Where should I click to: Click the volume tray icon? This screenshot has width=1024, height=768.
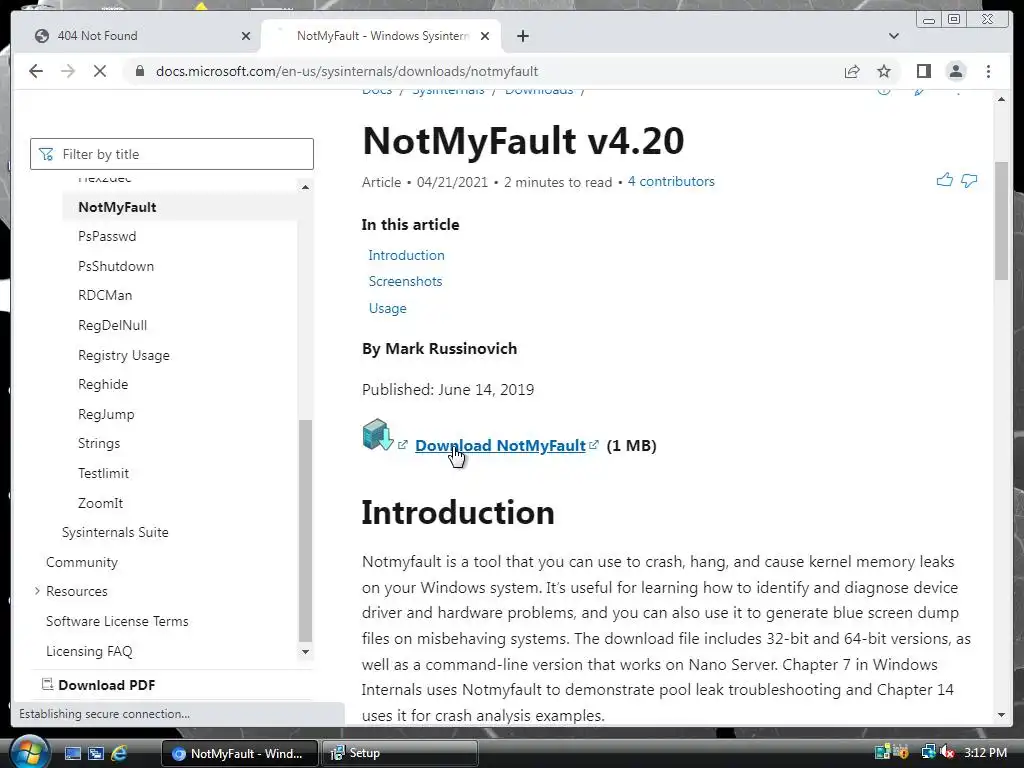tap(947, 752)
